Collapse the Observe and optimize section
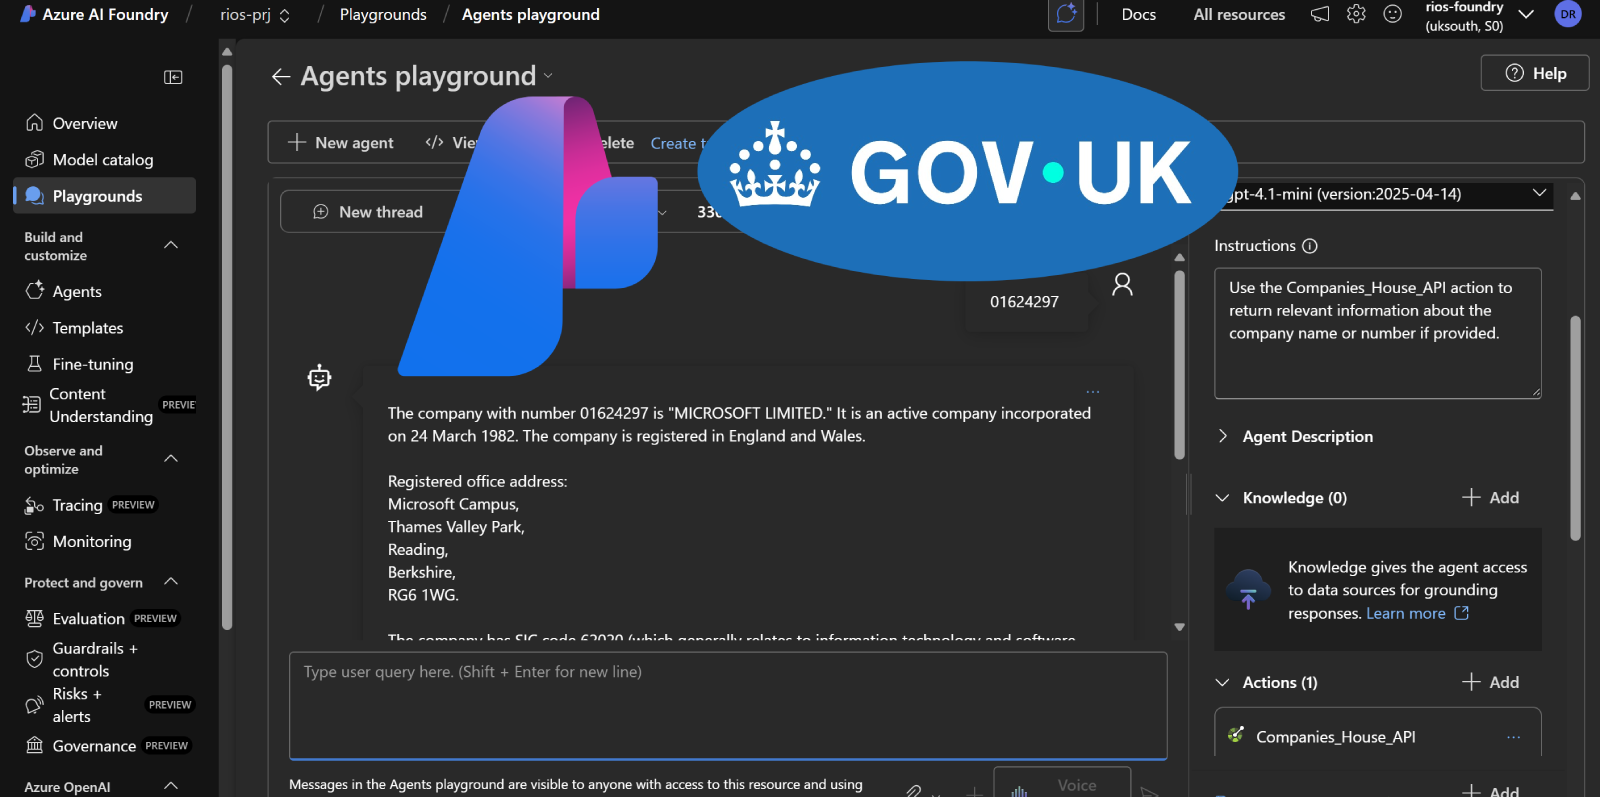Screen dimensions: 1600x797 point(171,459)
